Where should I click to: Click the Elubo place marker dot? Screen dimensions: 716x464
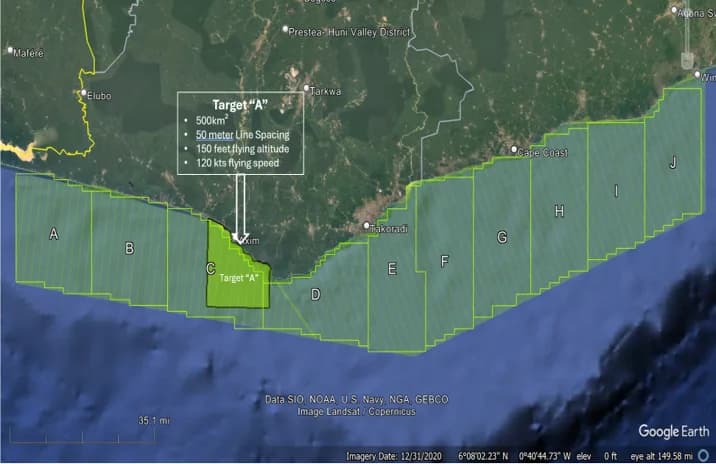click(x=84, y=92)
